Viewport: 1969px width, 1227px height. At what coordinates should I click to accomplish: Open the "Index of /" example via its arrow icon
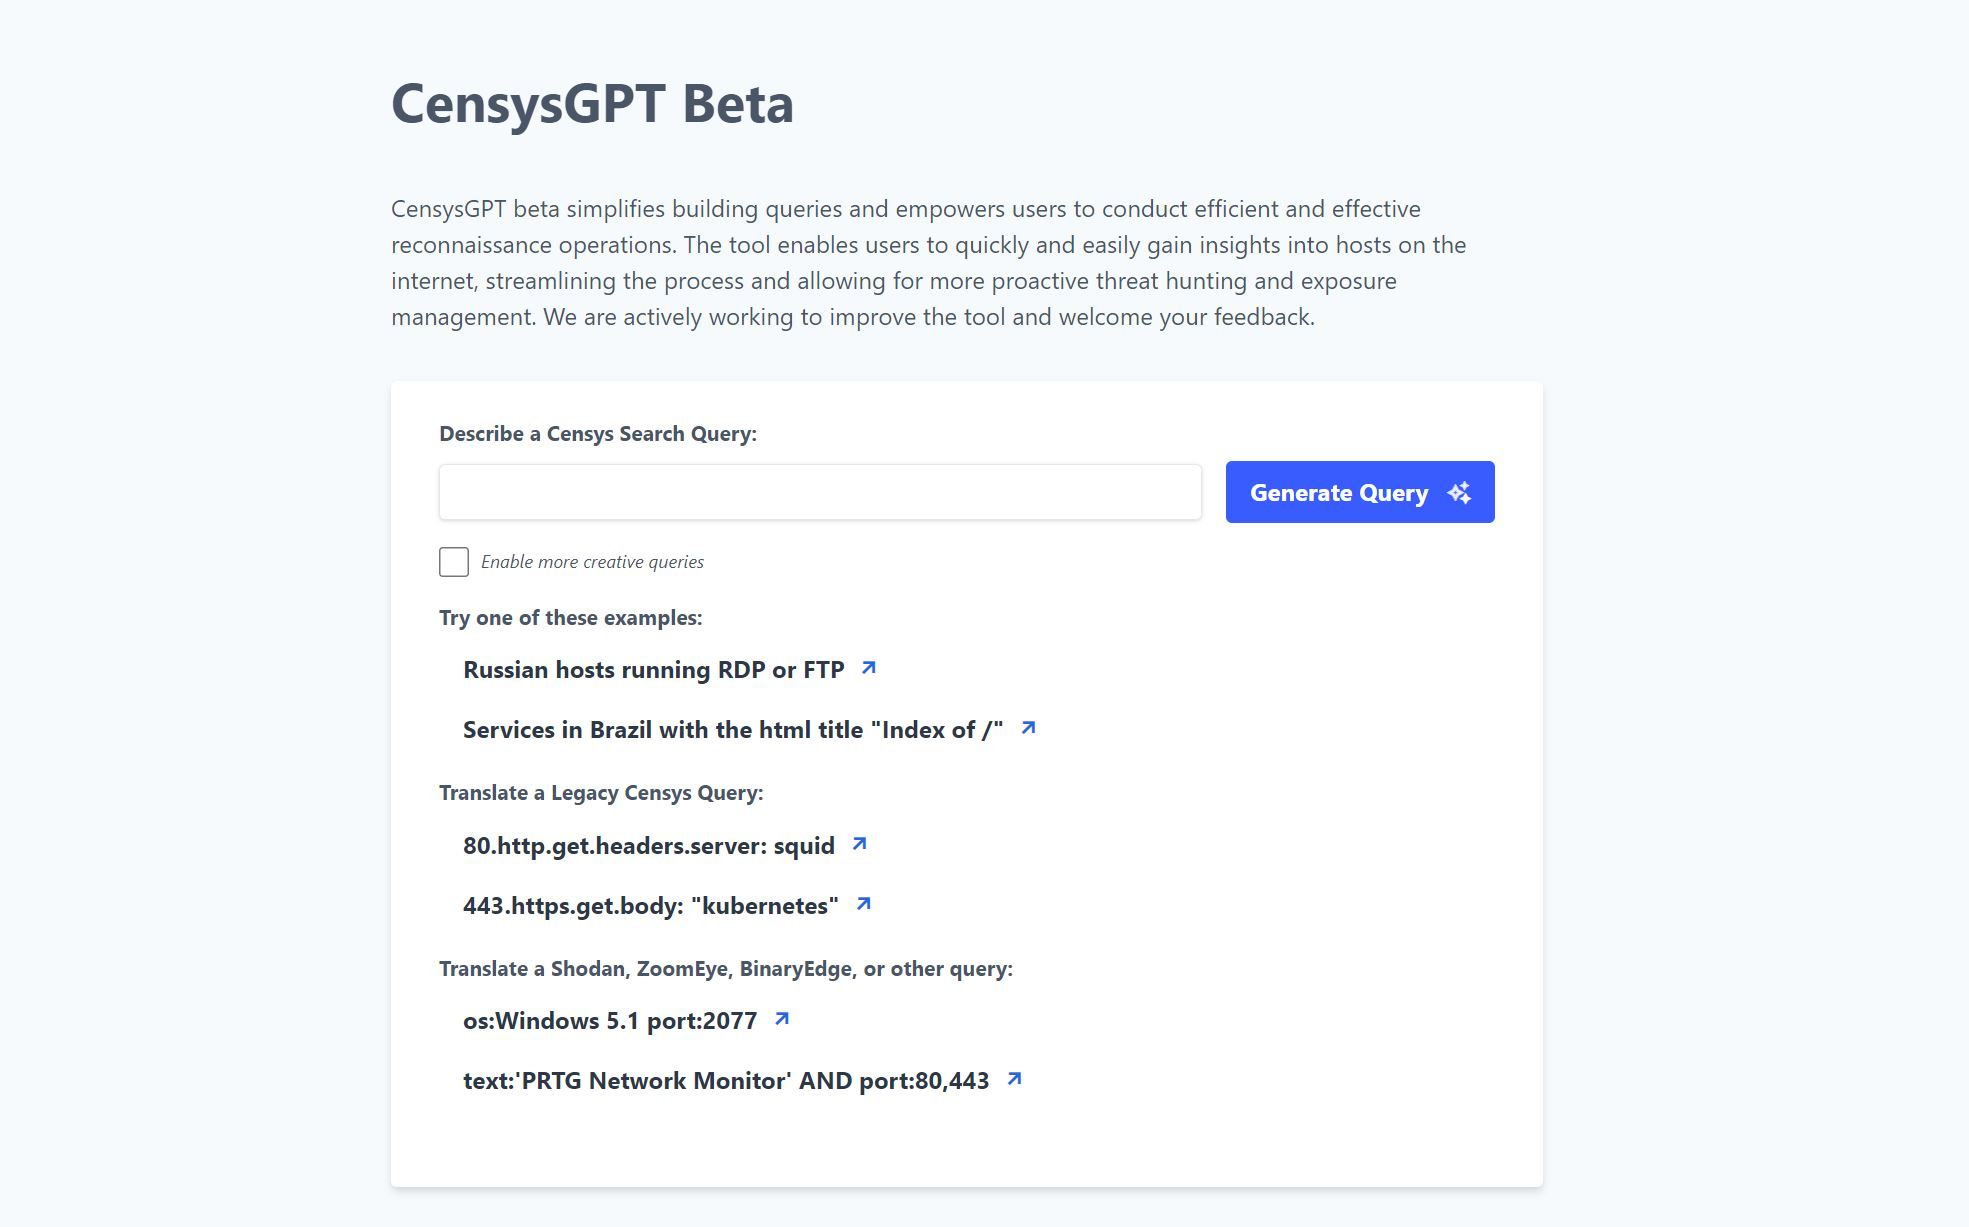click(x=1027, y=728)
